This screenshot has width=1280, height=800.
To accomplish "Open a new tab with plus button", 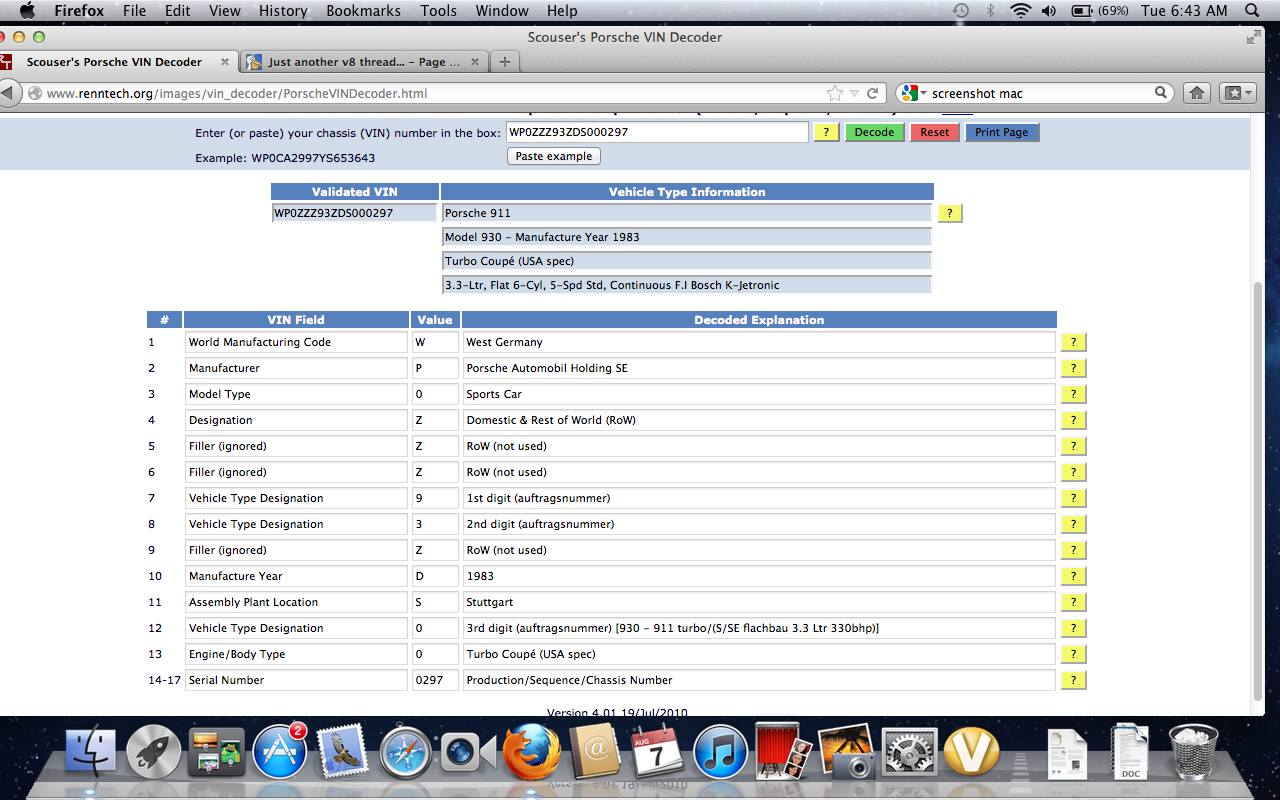I will [505, 62].
